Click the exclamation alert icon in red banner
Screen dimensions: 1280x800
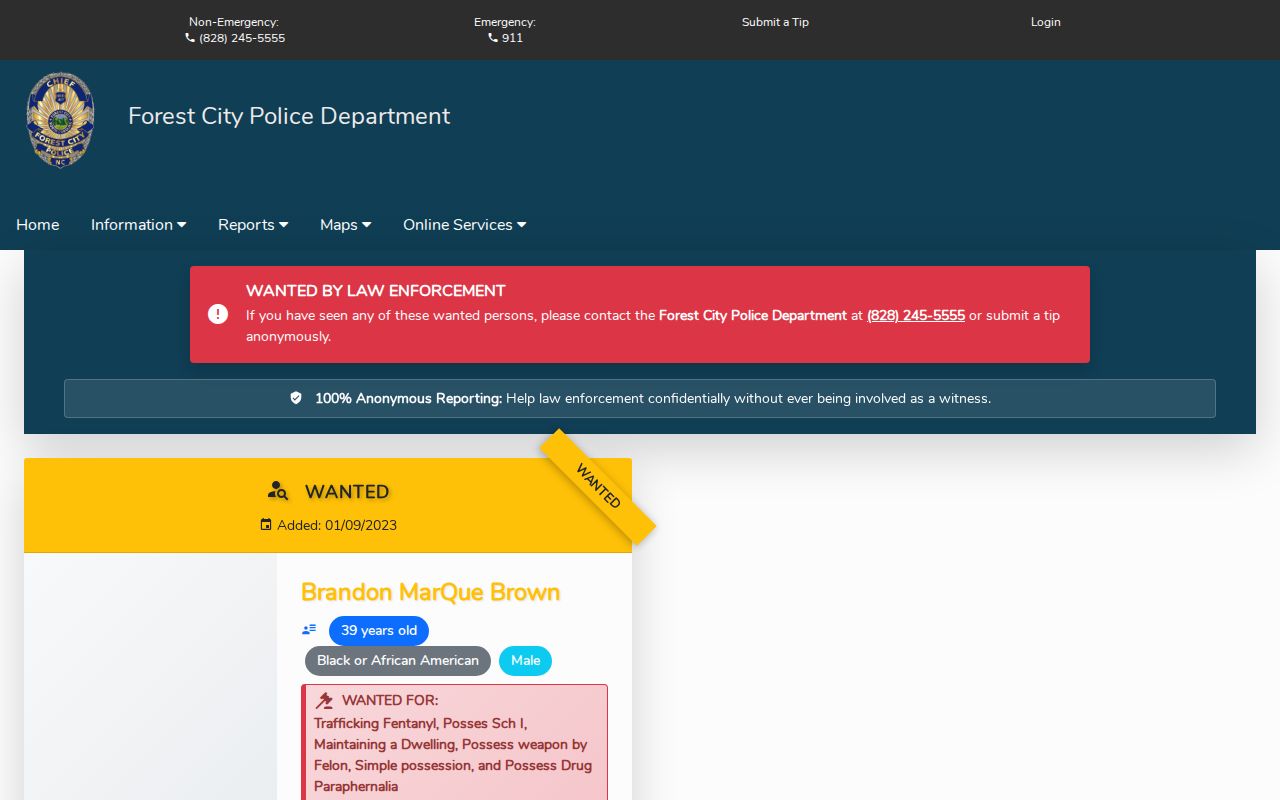coord(218,314)
